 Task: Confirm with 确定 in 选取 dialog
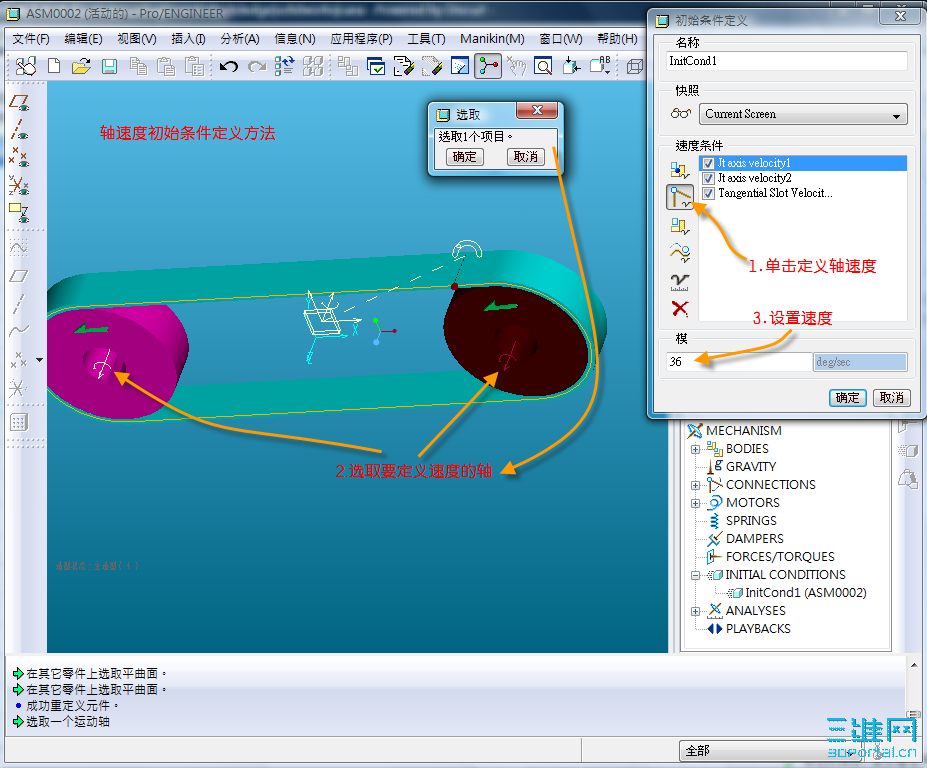click(x=465, y=157)
